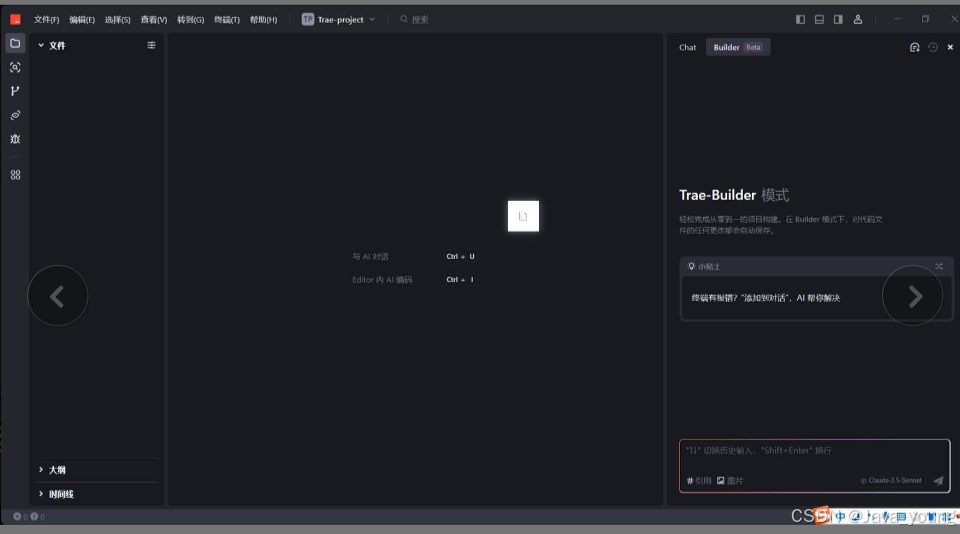Open the 帮助(H) menu
The image size is (960, 534).
(263, 20)
